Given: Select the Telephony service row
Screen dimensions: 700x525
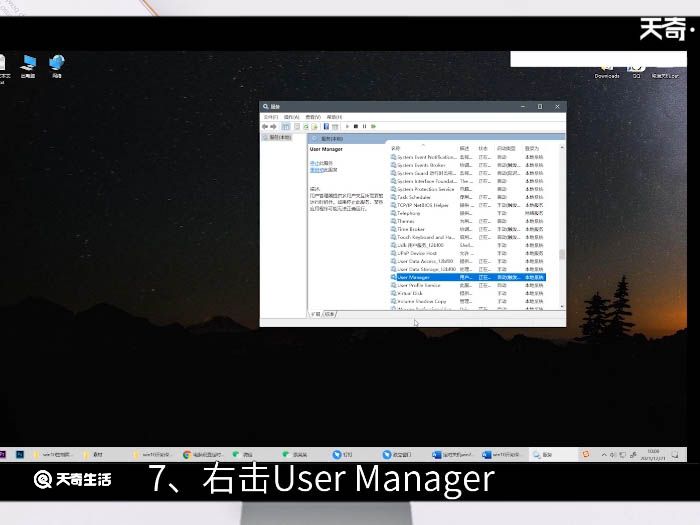Looking at the screenshot, I should pos(467,213).
